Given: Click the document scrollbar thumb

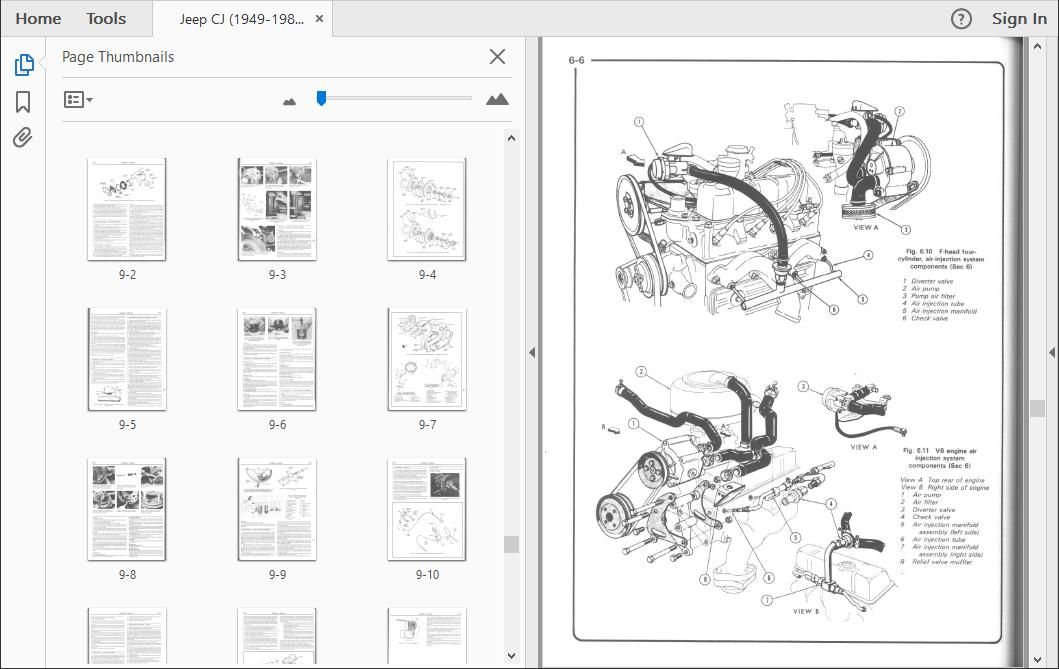Looking at the screenshot, I should (x=1037, y=408).
